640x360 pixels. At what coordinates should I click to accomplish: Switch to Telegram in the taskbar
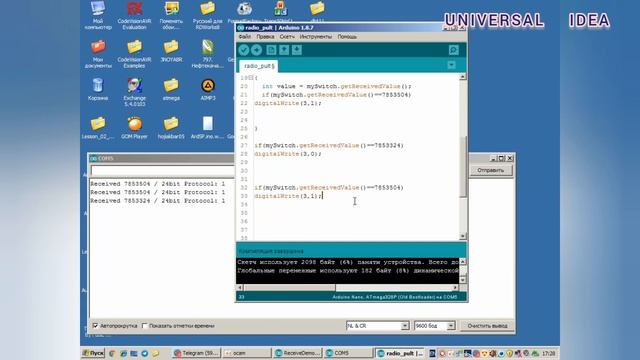196,353
